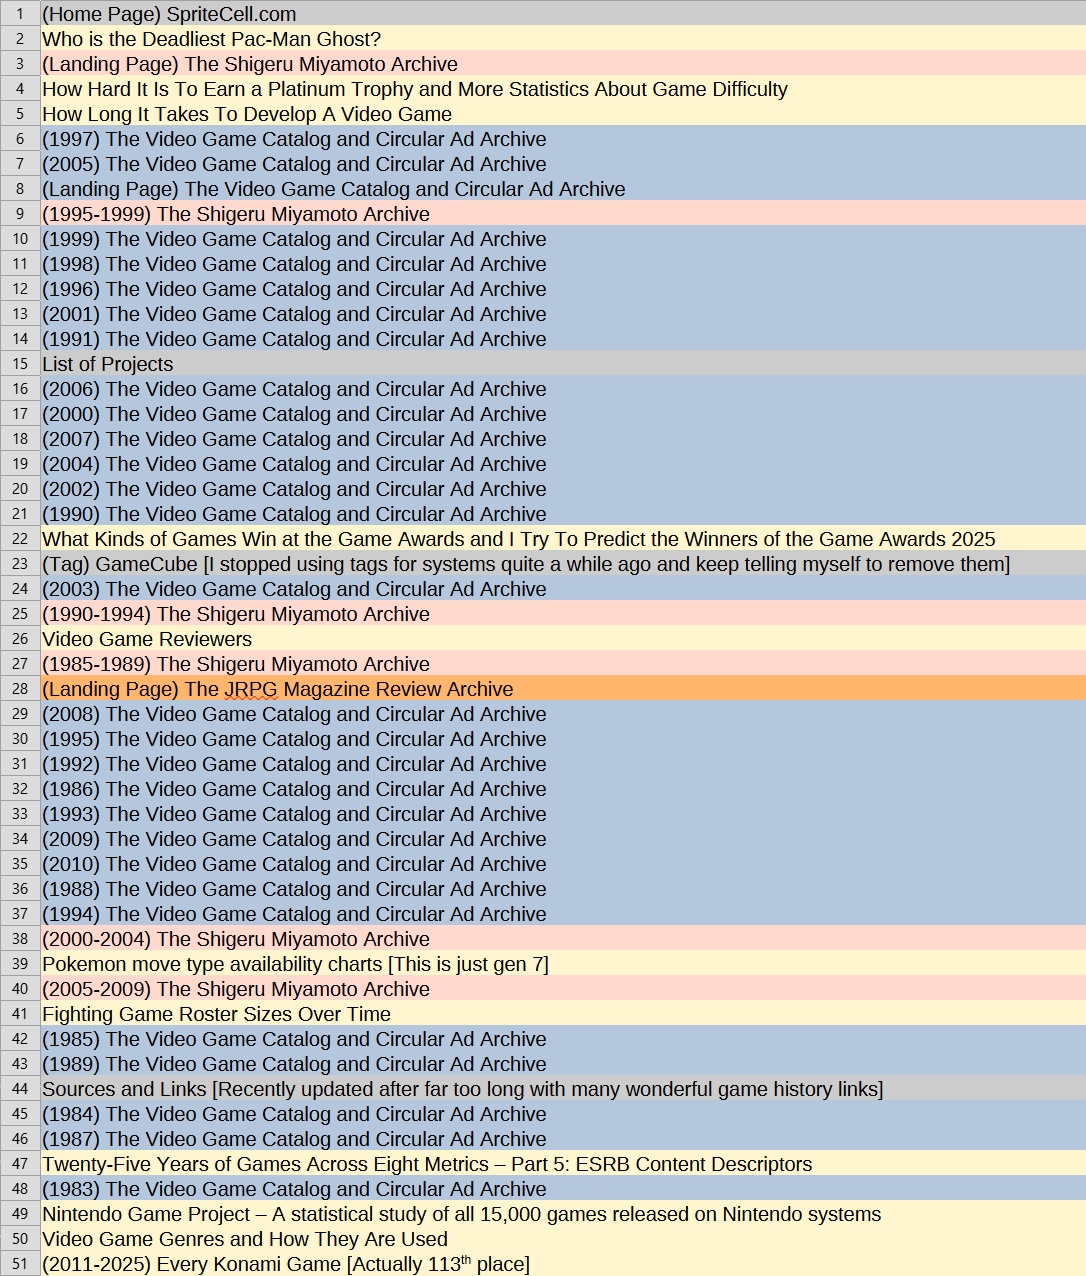
Task: Click row header number 2
Action: [20, 39]
